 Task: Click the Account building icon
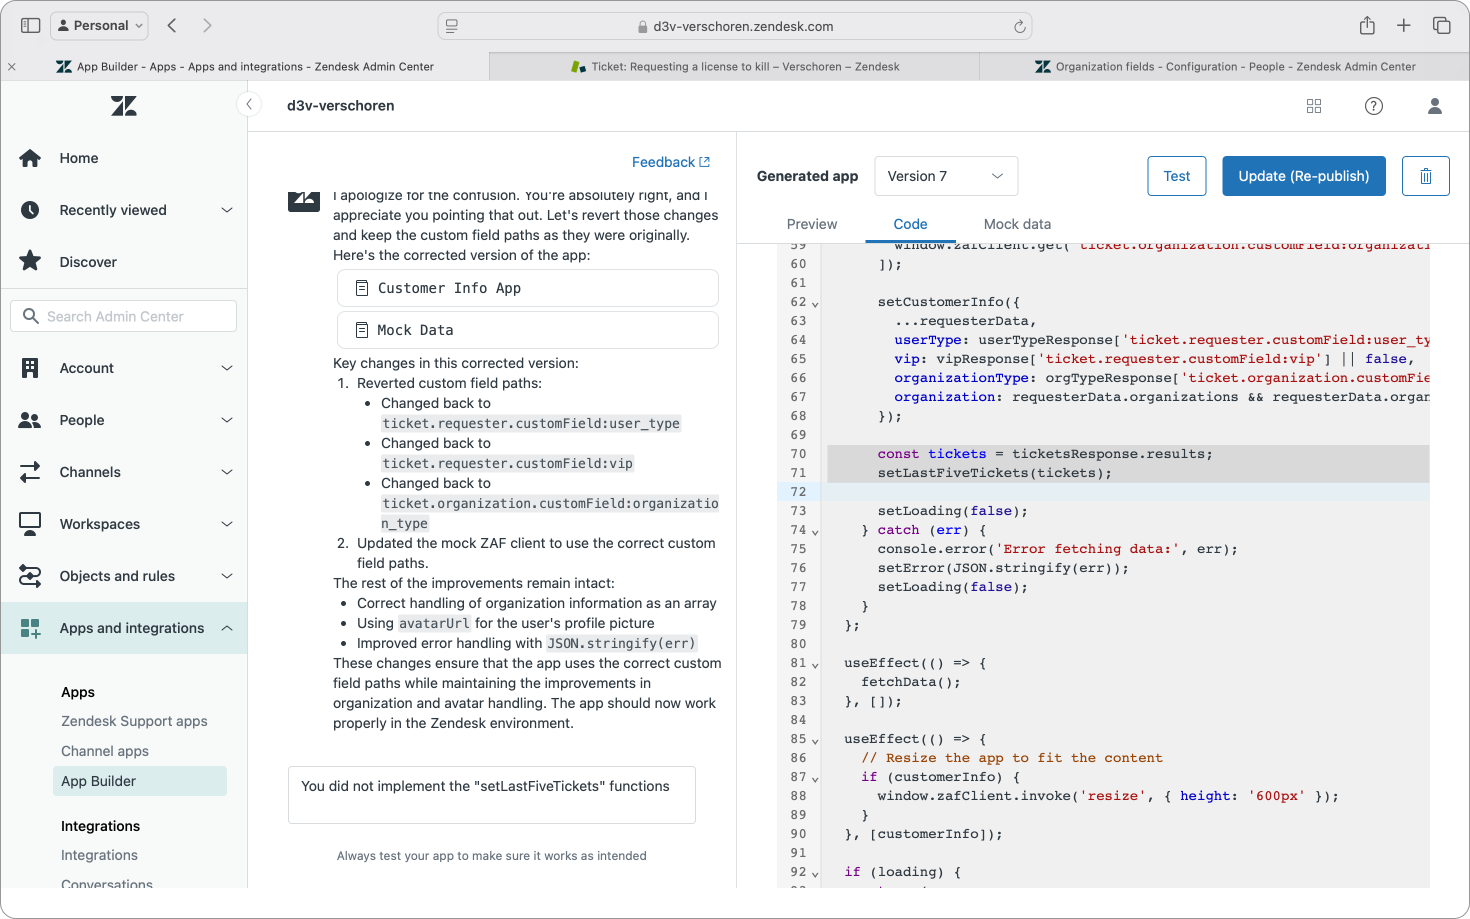(x=30, y=368)
